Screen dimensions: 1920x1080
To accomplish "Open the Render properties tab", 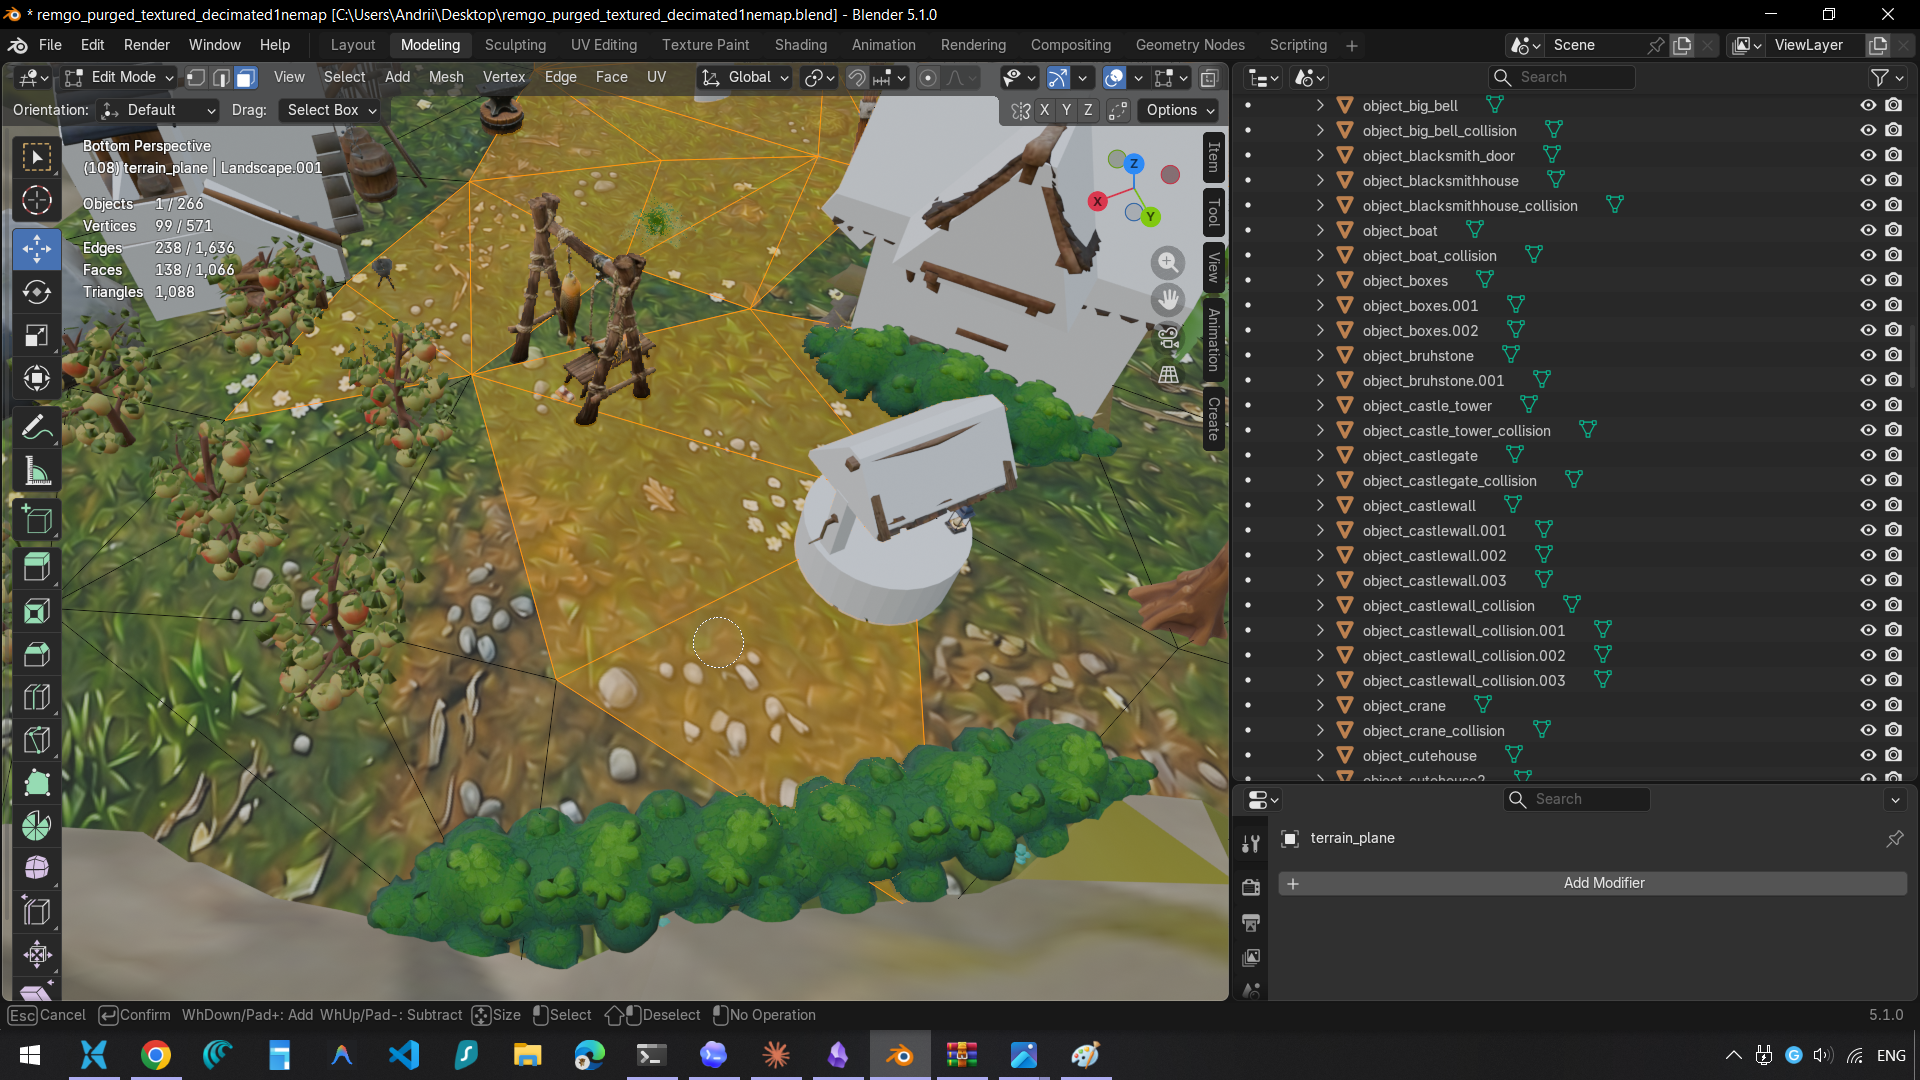I will (1251, 887).
